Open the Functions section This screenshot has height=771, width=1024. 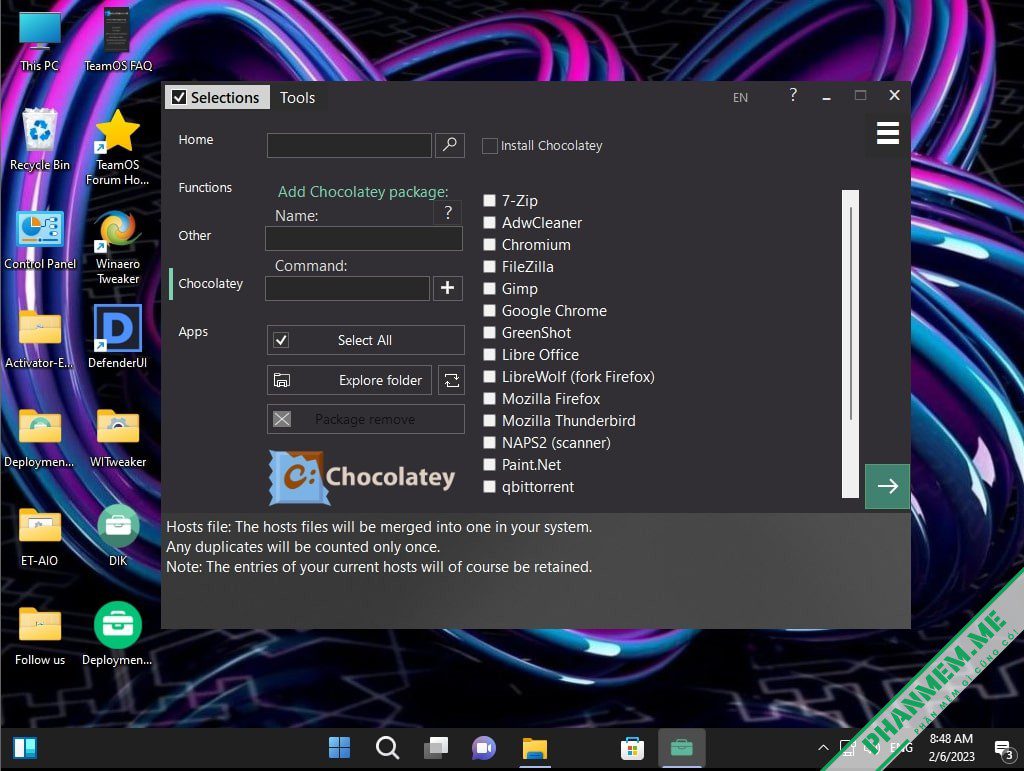205,187
